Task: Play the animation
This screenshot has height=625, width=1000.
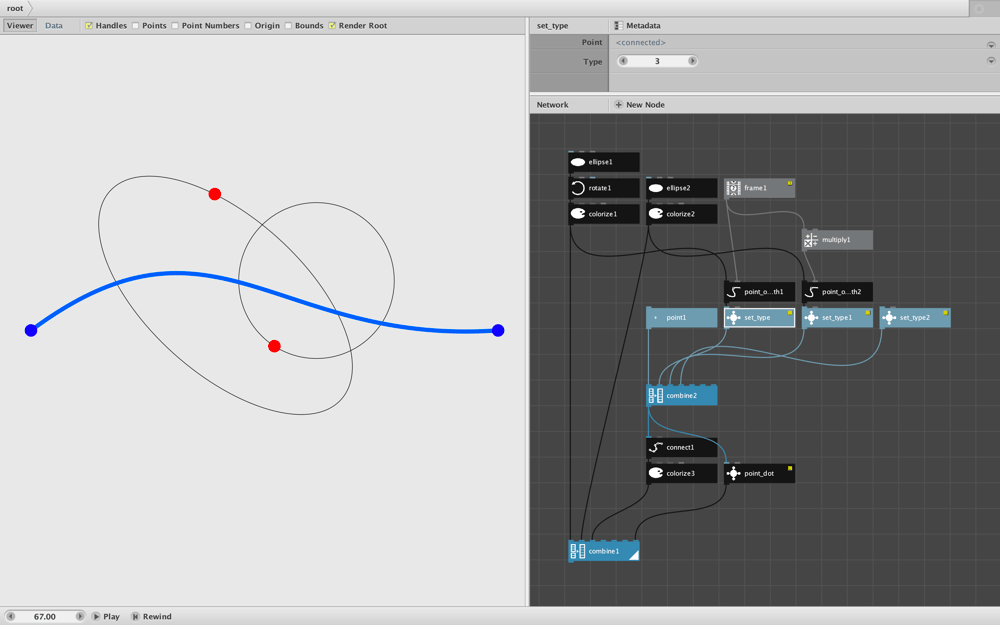Action: tap(105, 616)
